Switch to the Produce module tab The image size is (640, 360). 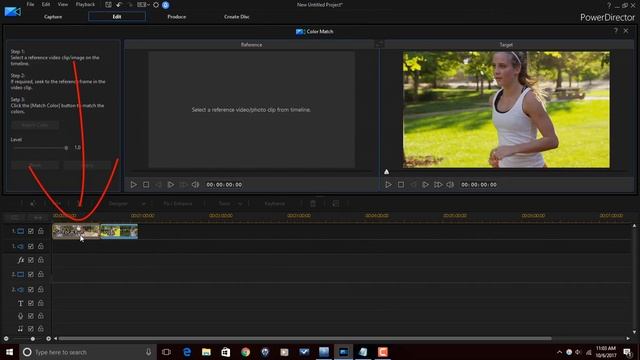[x=177, y=17]
